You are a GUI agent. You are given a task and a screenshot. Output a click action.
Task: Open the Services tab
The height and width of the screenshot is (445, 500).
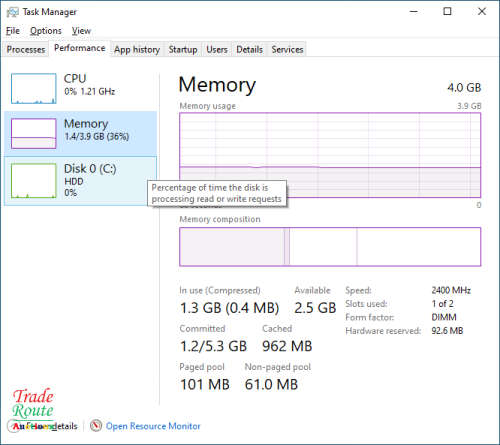click(x=287, y=49)
